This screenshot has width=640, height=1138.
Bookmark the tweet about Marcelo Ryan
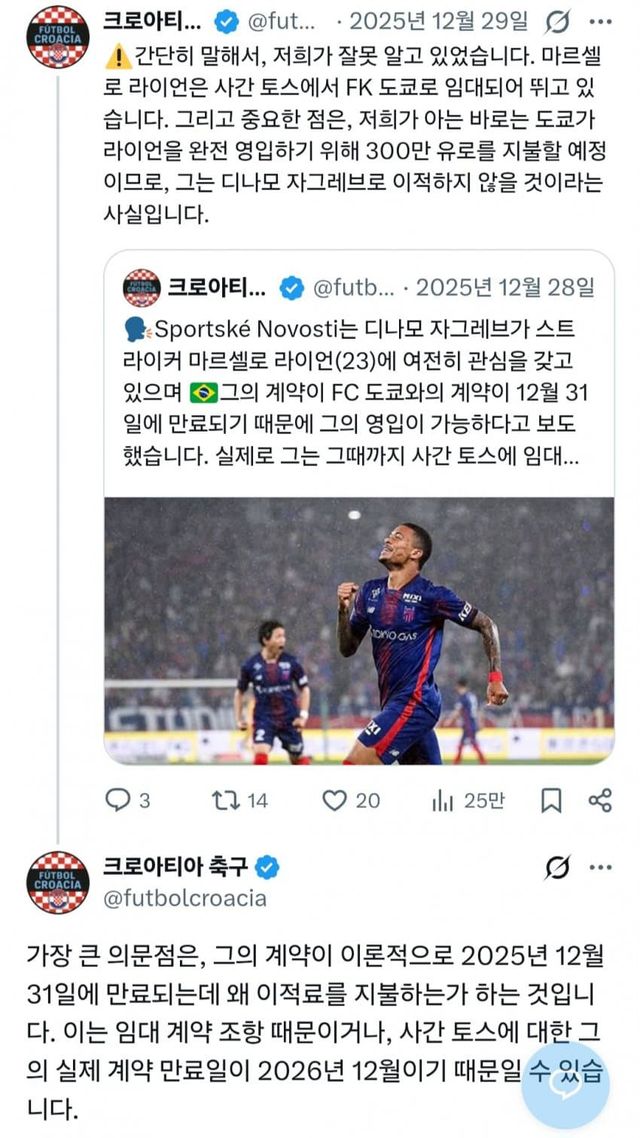pyautogui.click(x=551, y=800)
